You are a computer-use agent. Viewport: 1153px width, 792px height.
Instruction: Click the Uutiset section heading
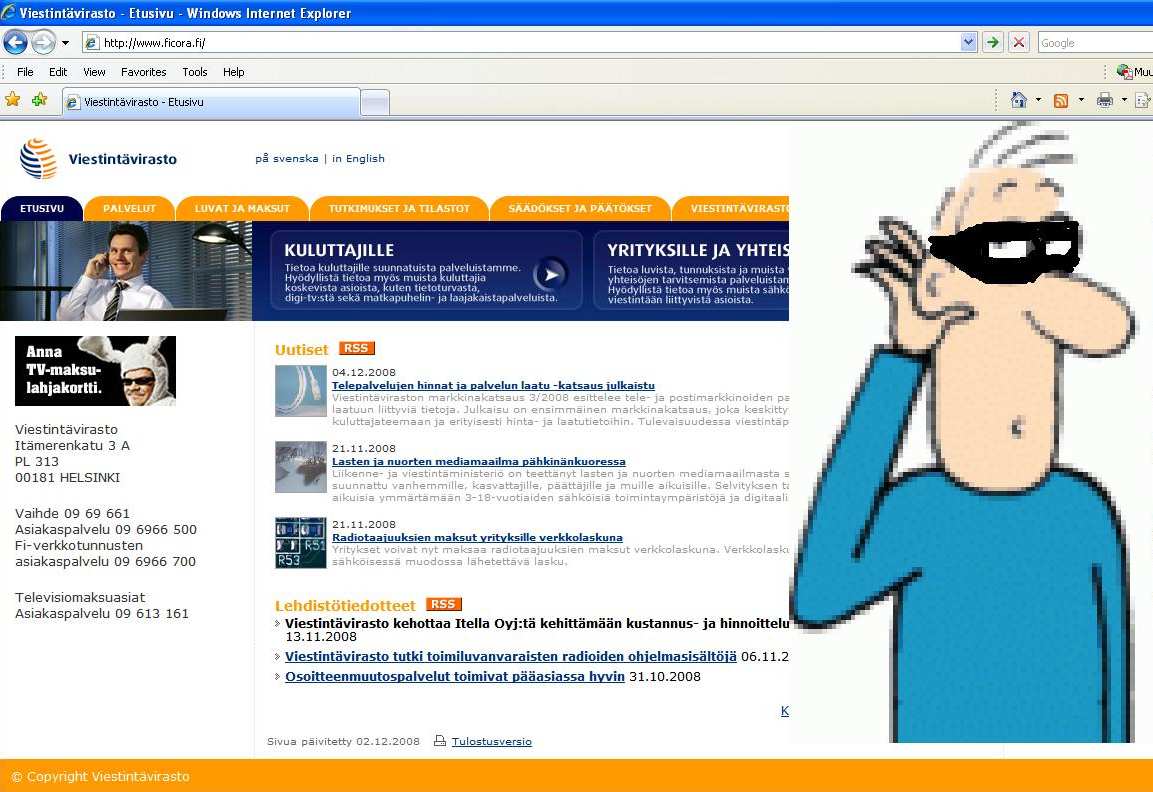pyautogui.click(x=301, y=350)
